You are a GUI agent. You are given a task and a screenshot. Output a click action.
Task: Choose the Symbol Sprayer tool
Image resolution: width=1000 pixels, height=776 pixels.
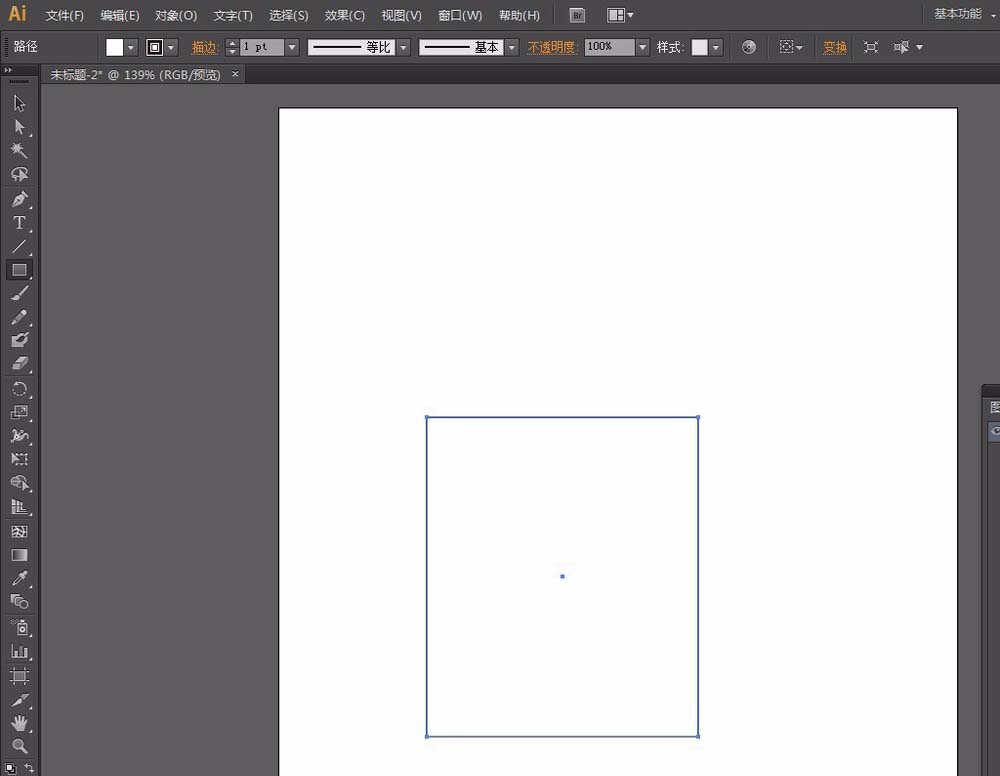click(19, 627)
